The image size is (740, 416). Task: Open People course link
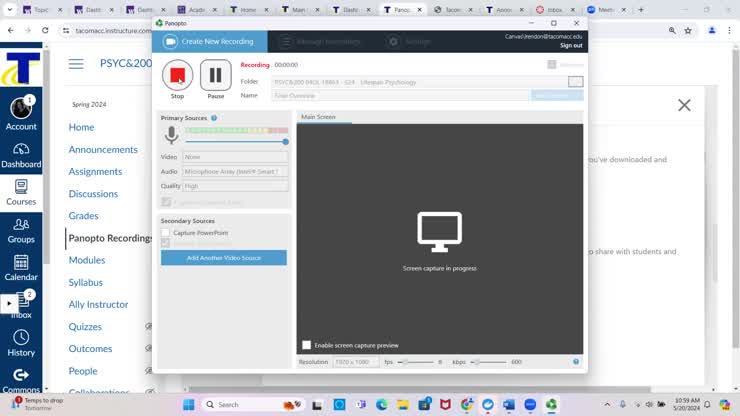(x=83, y=371)
